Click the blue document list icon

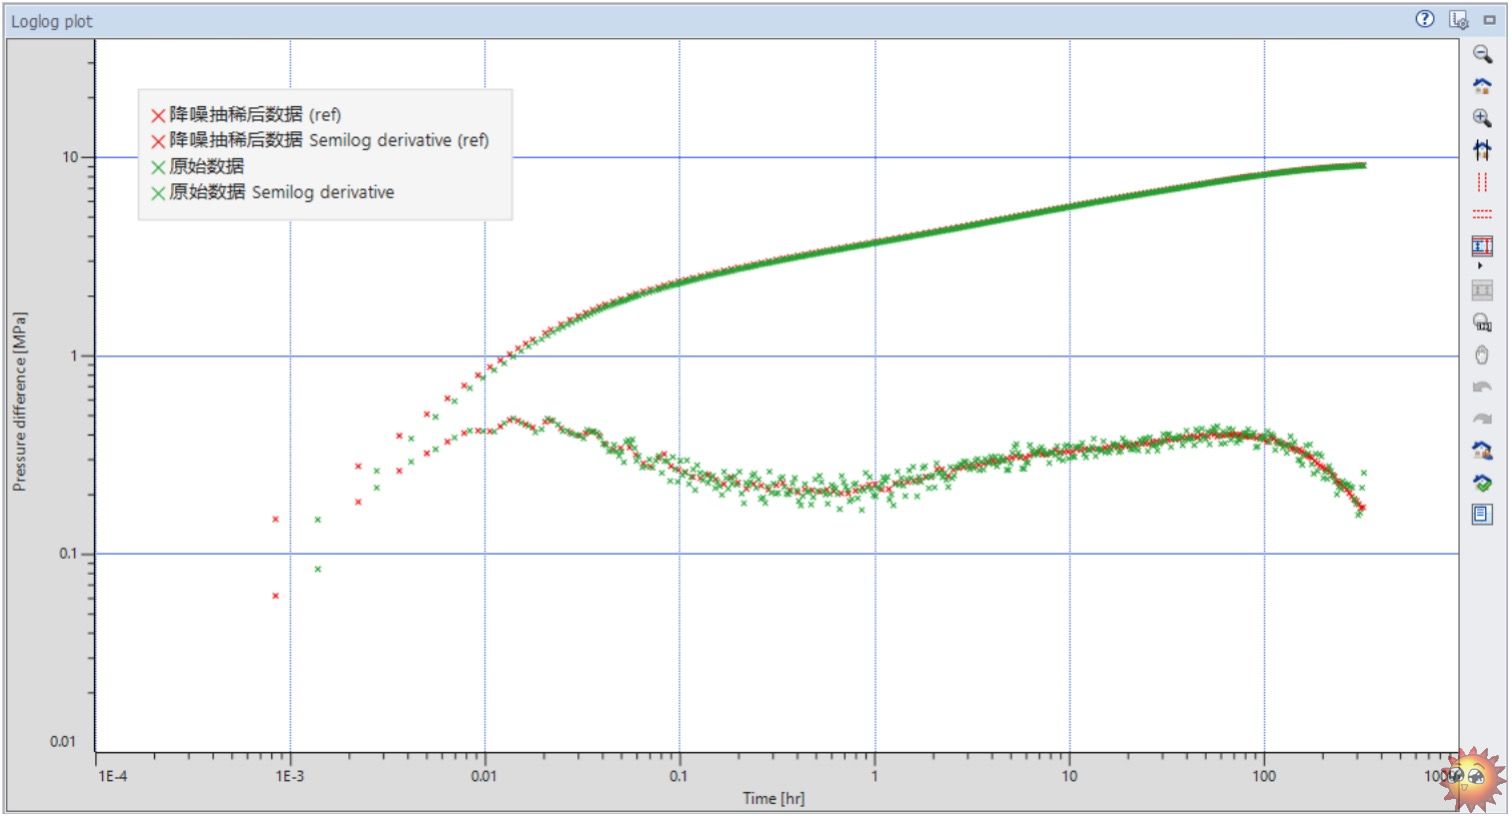pyautogui.click(x=1482, y=514)
